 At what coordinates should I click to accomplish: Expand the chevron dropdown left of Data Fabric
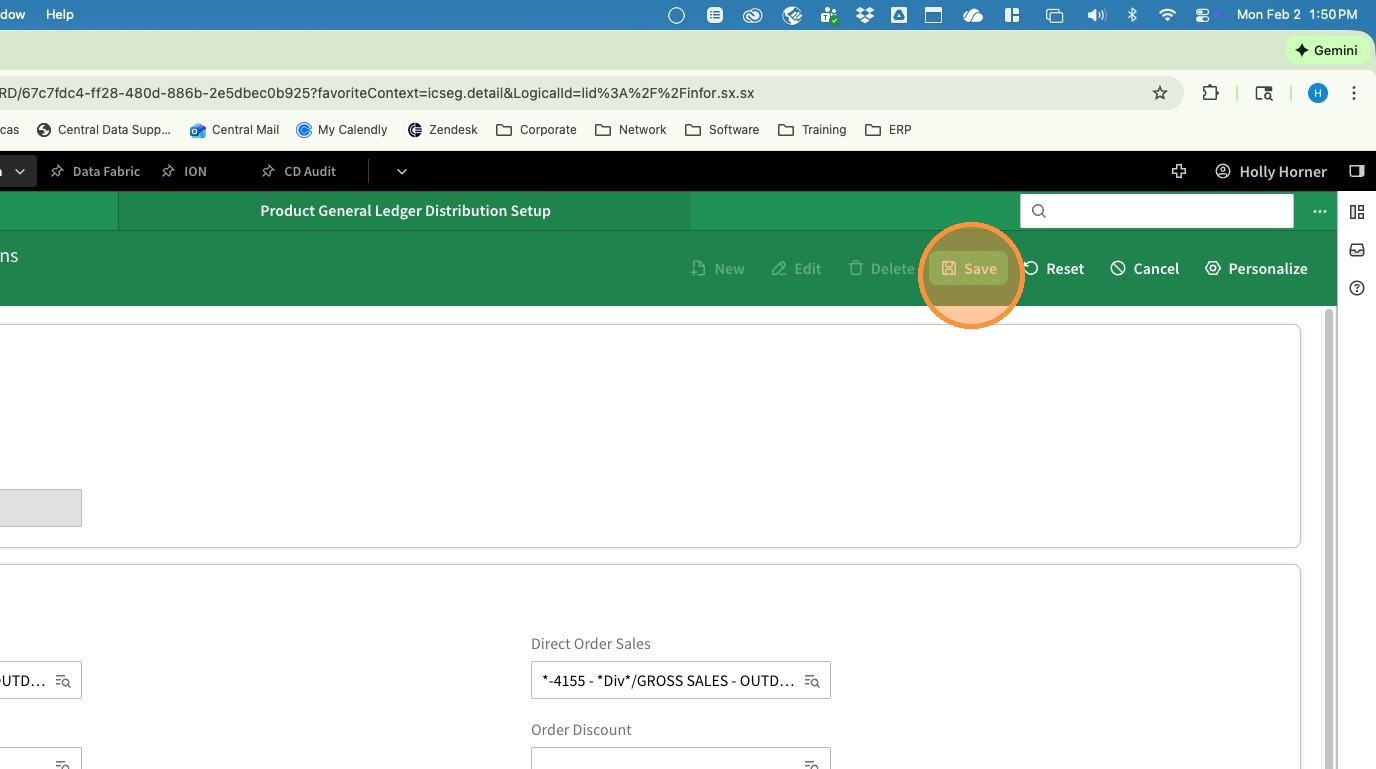[19, 171]
